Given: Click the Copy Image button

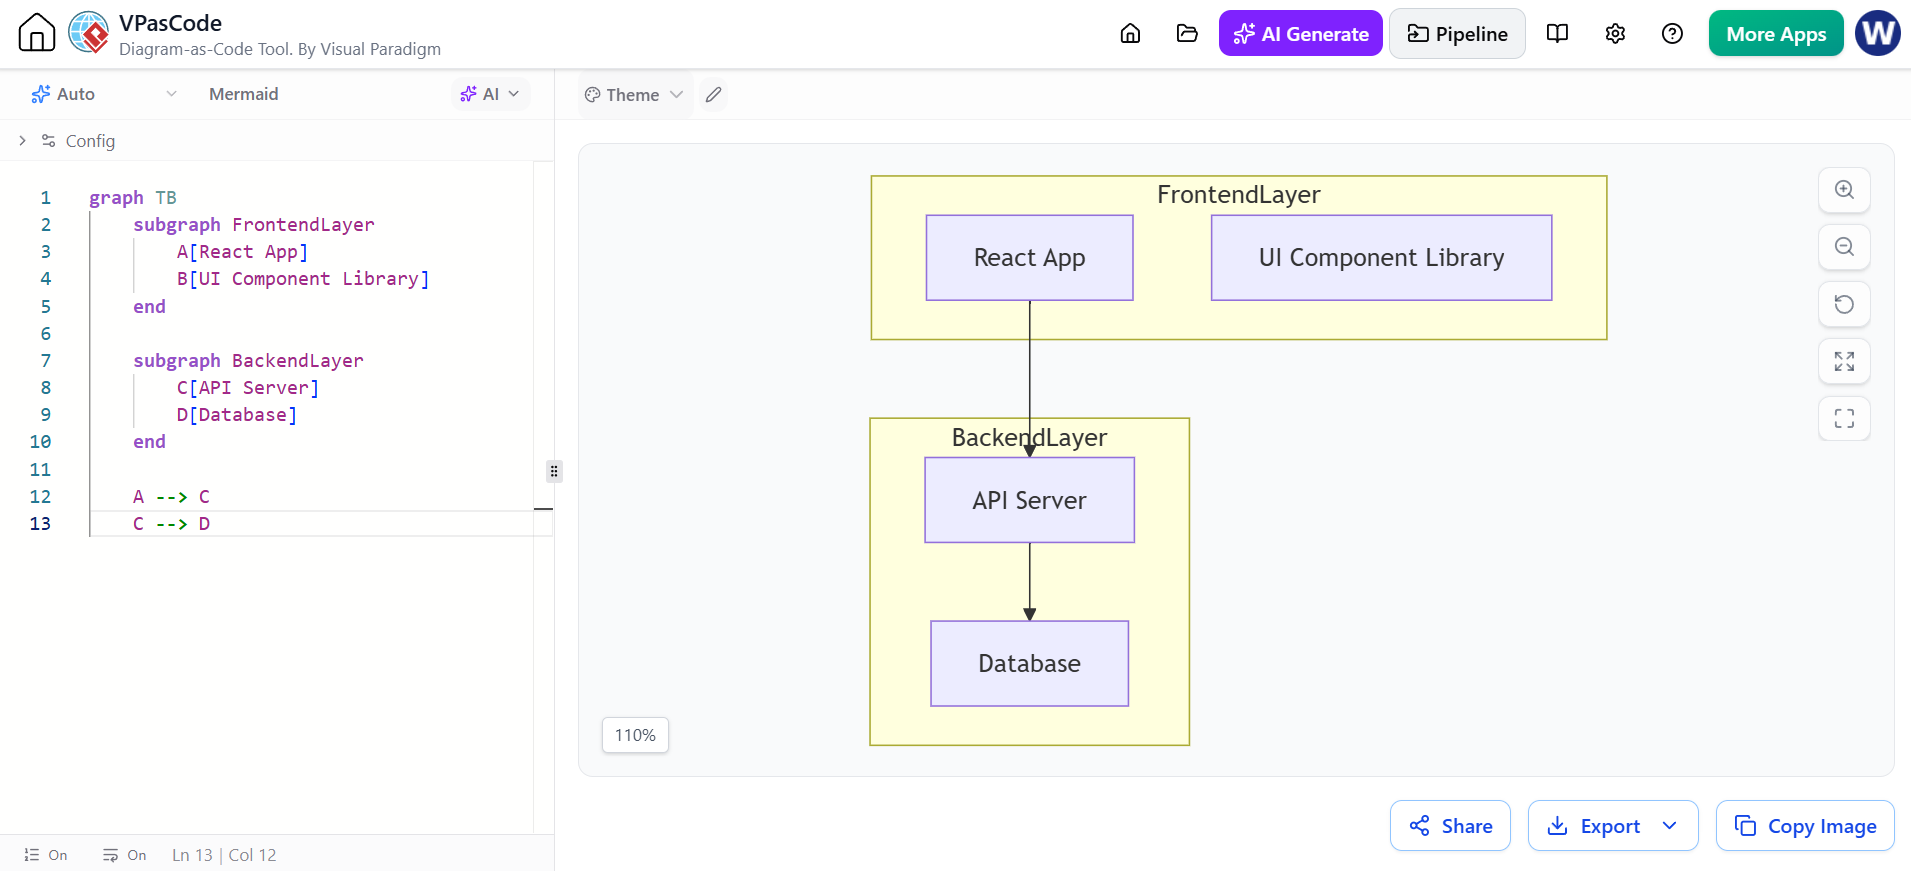Looking at the screenshot, I should pos(1805,826).
